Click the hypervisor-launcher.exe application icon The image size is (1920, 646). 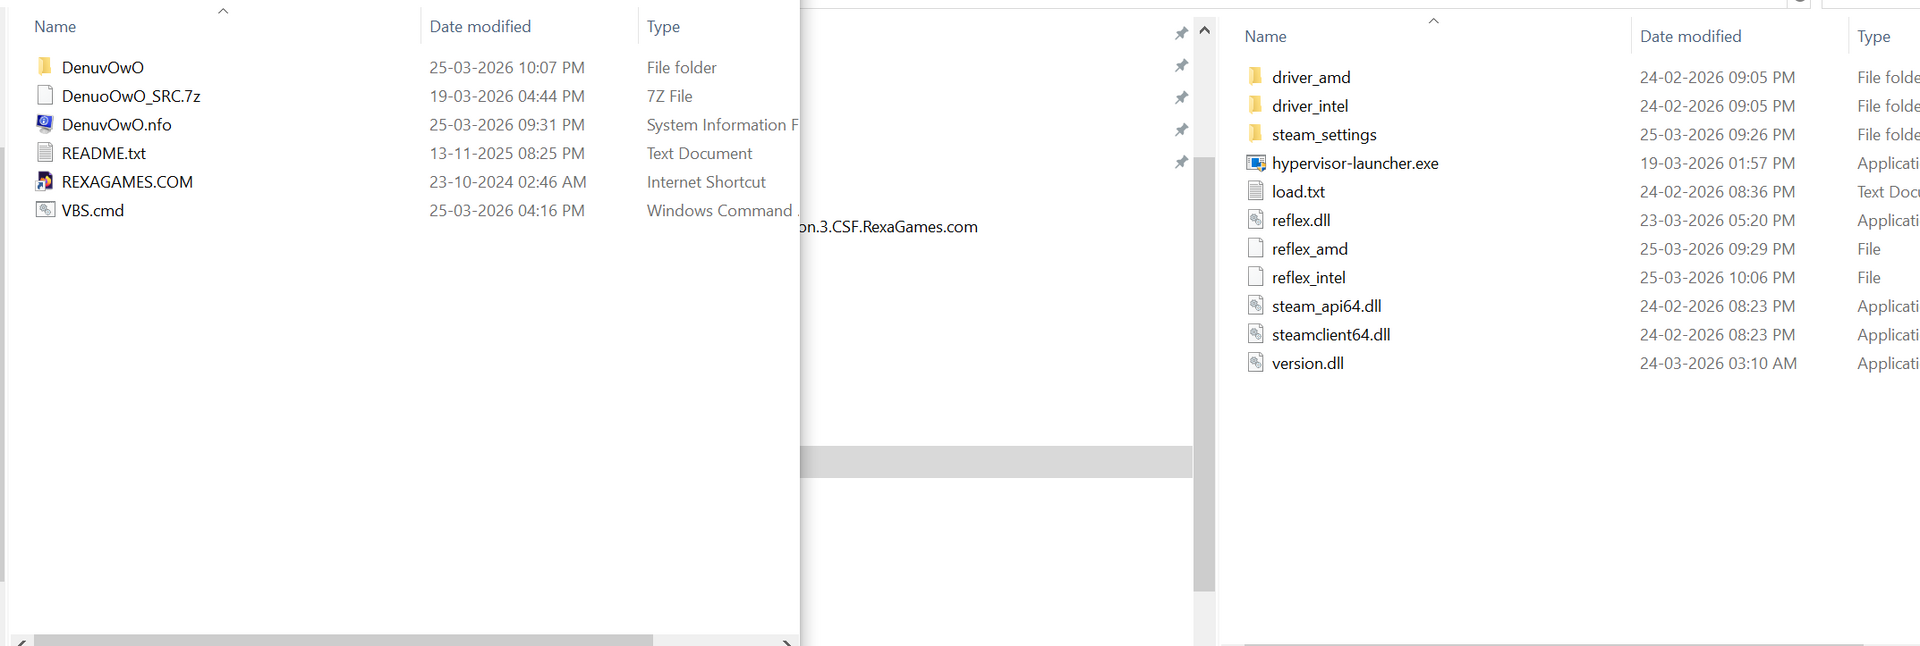[x=1256, y=163]
